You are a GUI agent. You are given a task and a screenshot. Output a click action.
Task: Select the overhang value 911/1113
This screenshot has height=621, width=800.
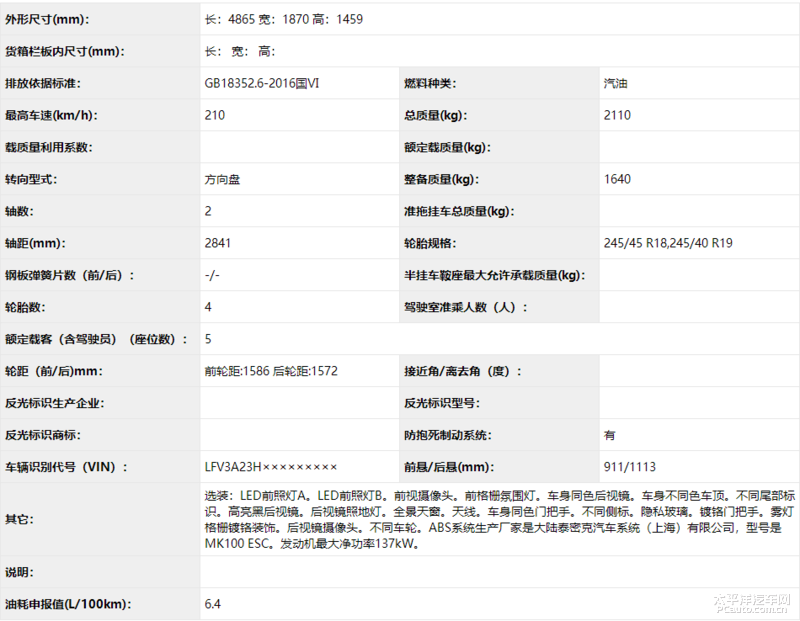[x=629, y=467]
